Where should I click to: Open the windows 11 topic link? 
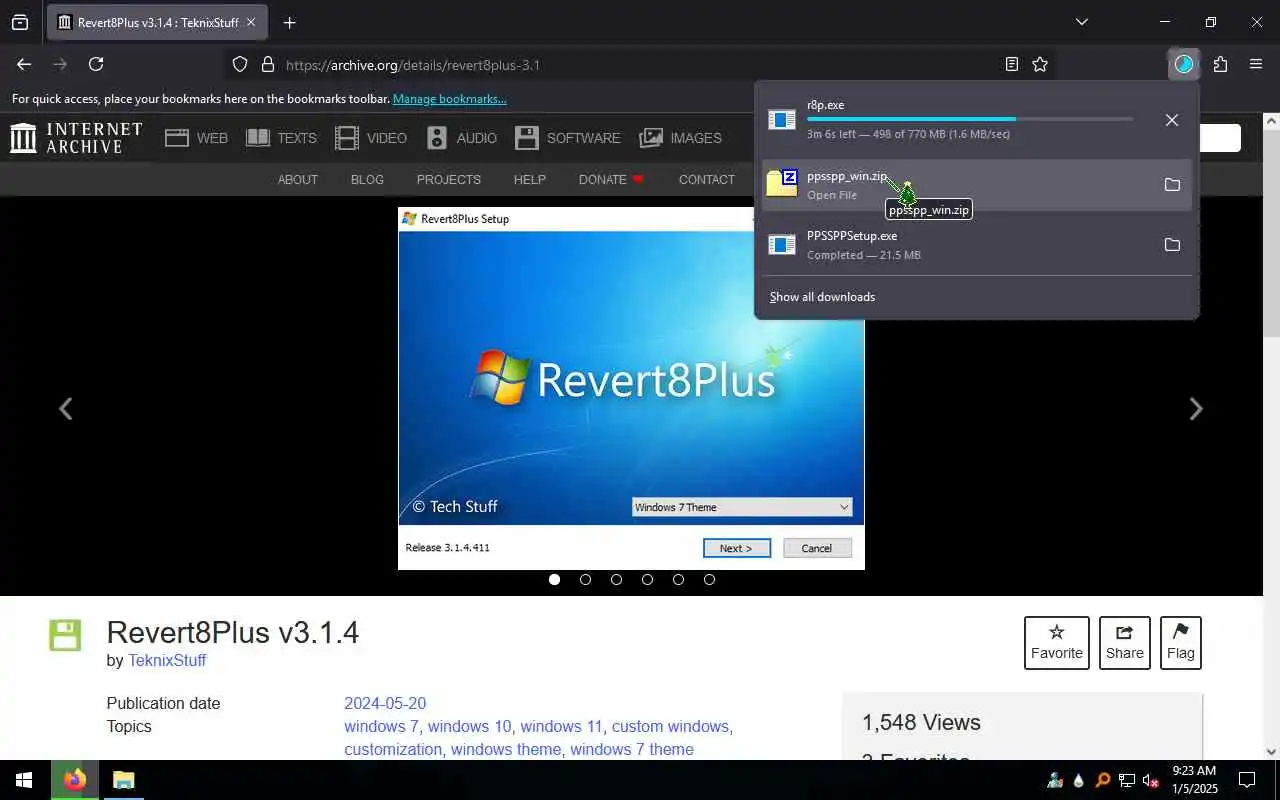[x=561, y=727]
